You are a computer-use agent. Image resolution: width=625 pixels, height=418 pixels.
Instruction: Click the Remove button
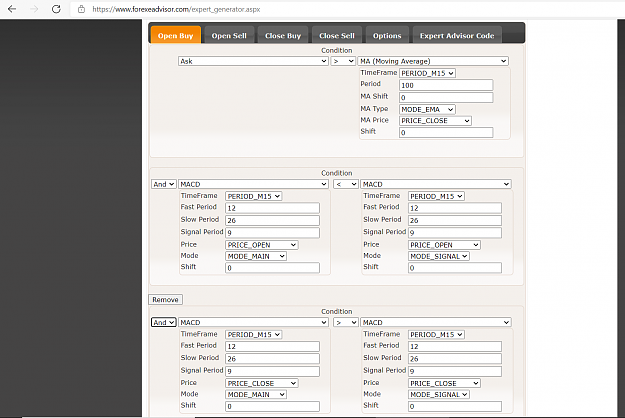(x=165, y=300)
